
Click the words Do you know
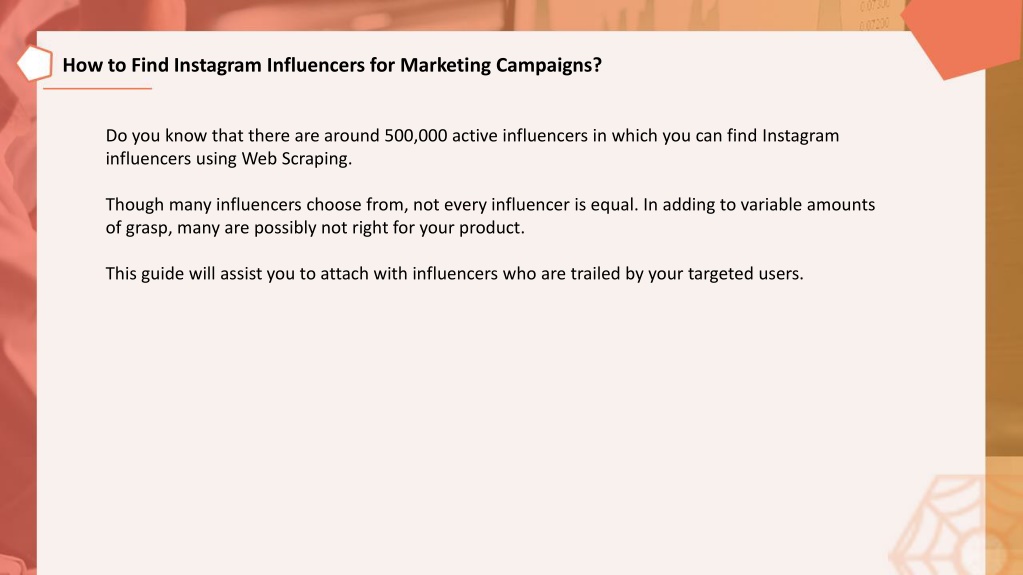156,136
